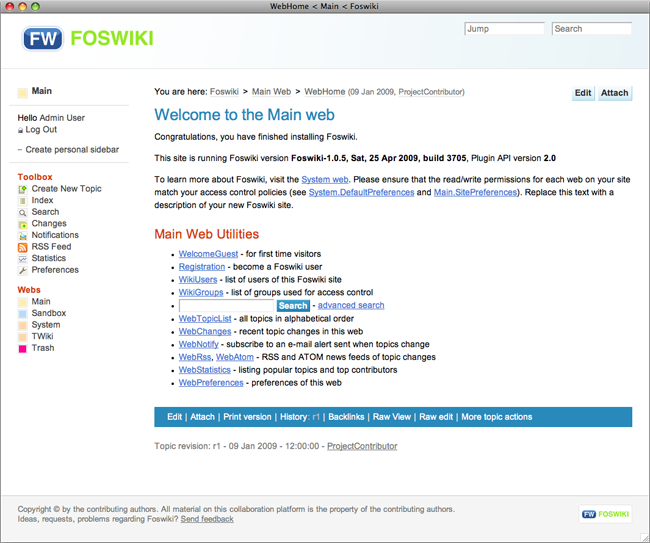Open Main.SitePreferences link
The width and height of the screenshot is (650, 543).
(x=475, y=192)
